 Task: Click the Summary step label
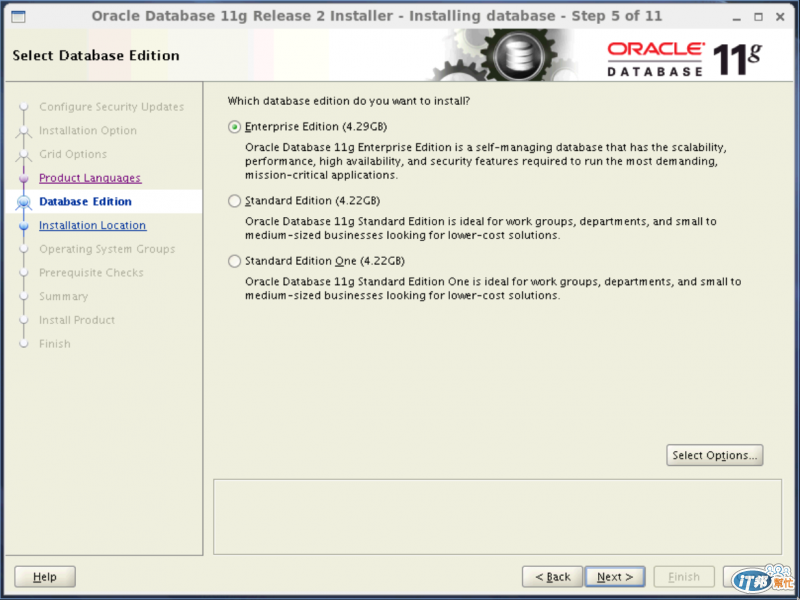63,296
